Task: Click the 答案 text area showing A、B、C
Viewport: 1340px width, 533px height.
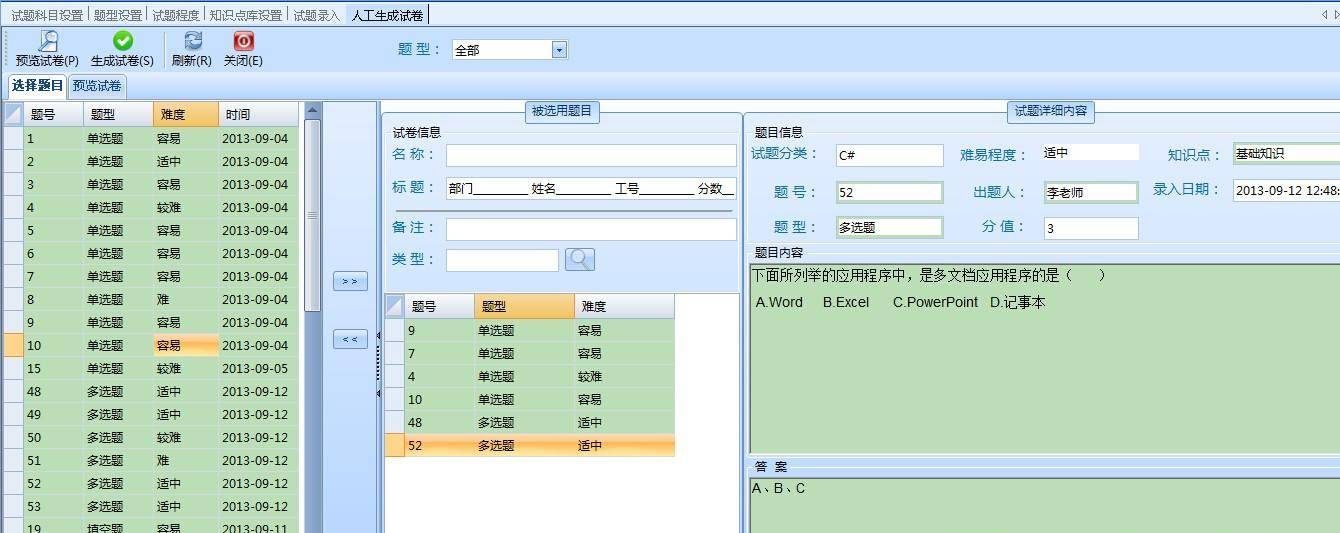Action: click(1044, 505)
